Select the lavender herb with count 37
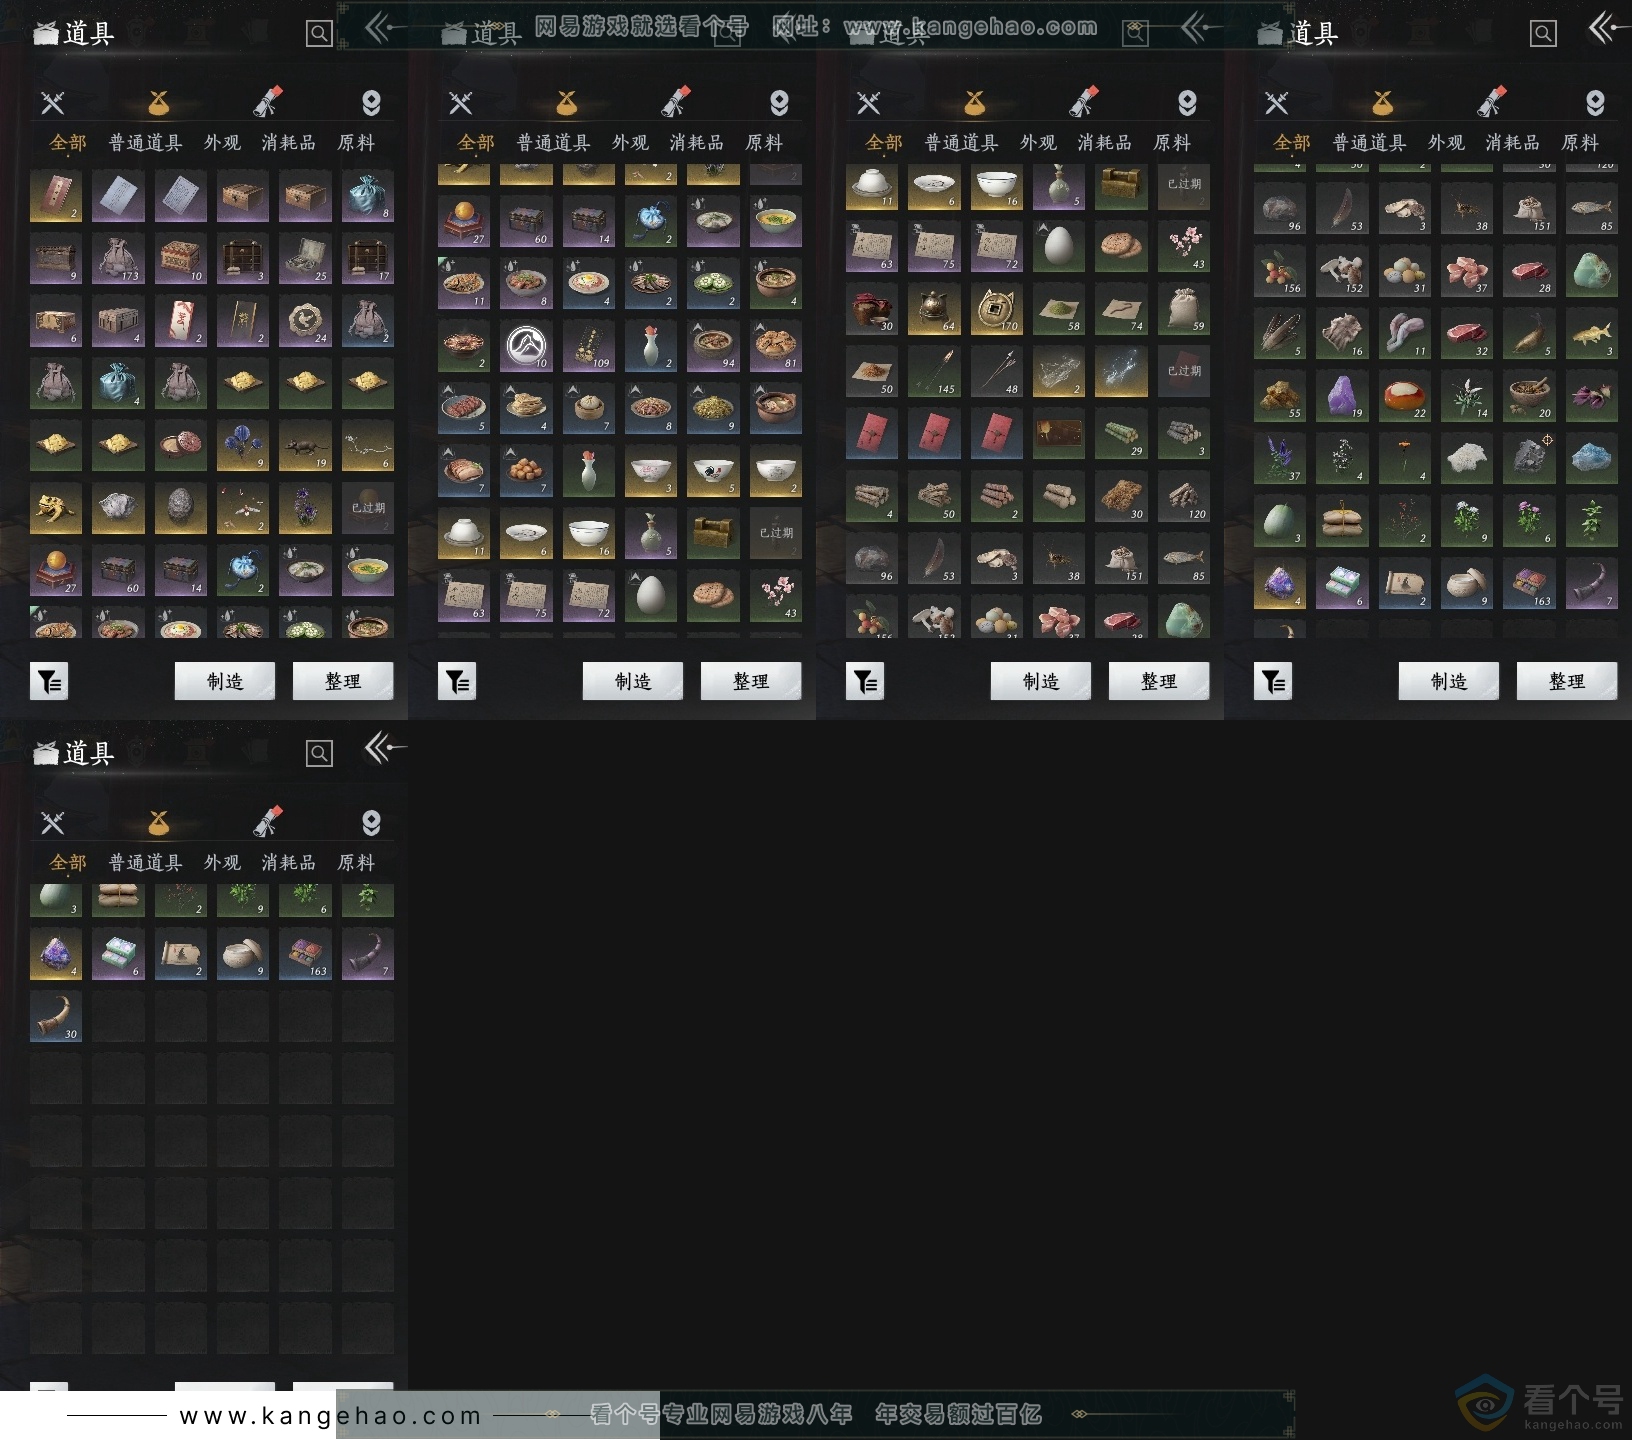Viewport: 1632px width, 1440px height. coord(1280,459)
